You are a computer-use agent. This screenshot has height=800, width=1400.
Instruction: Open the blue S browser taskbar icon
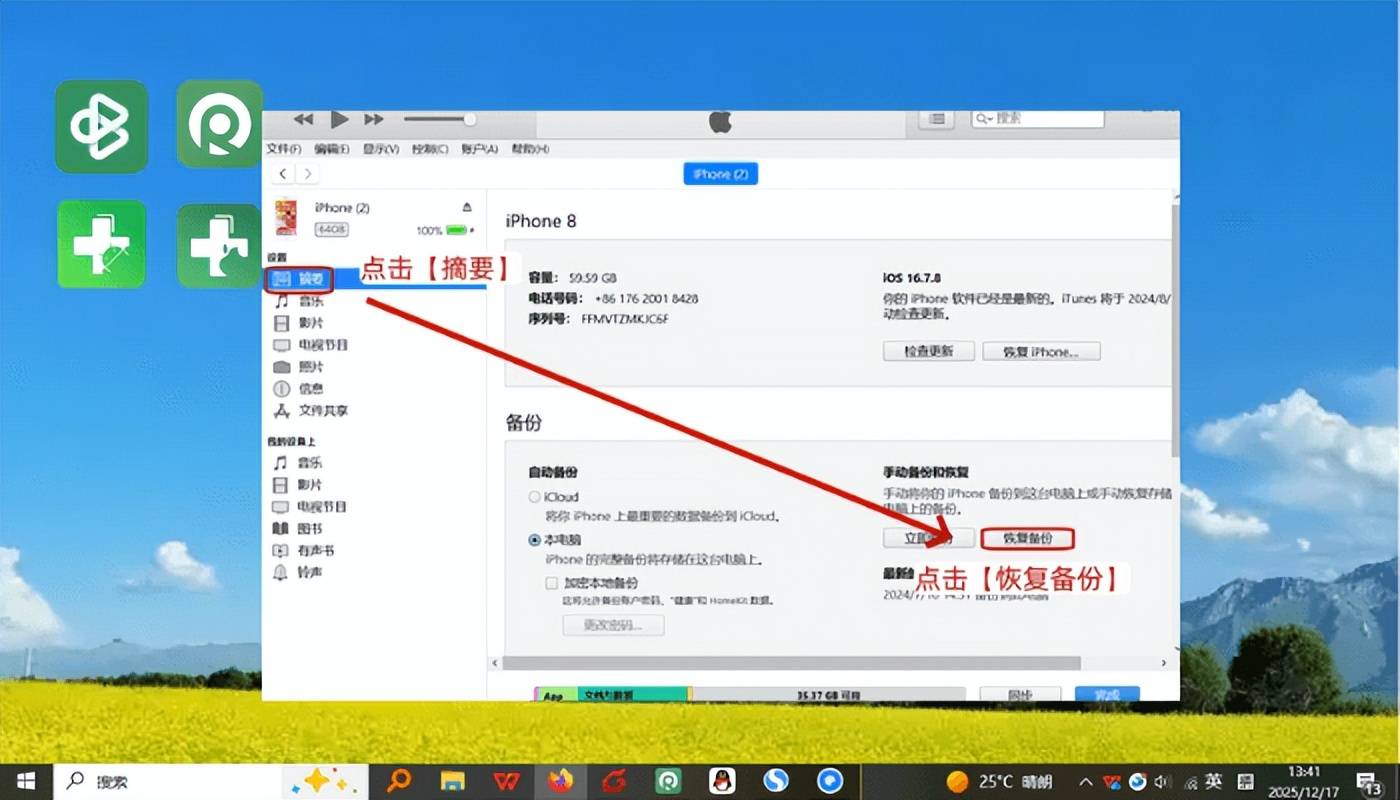point(776,781)
